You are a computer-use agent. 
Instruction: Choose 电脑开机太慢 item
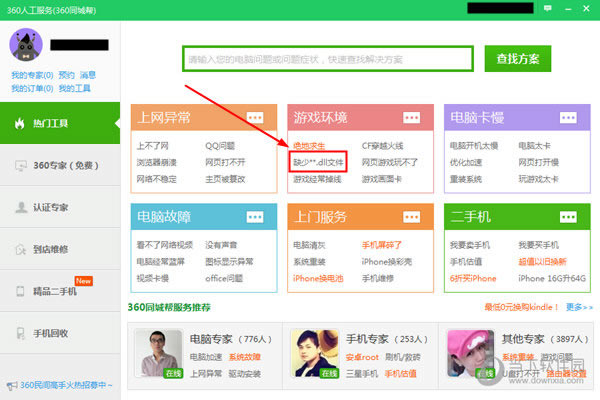[474, 146]
